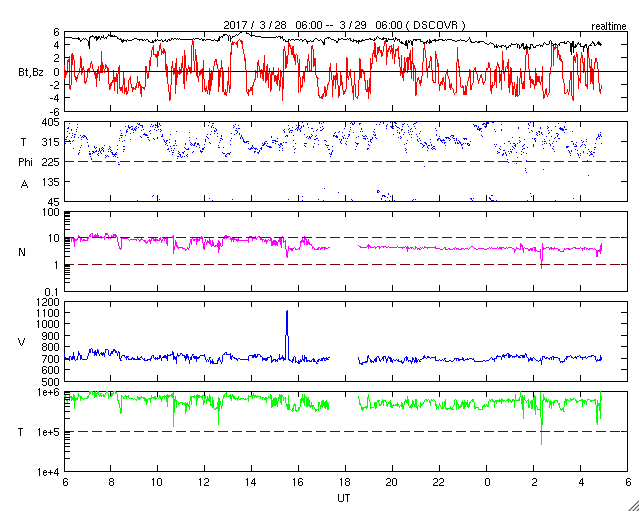Image resolution: width=640 pixels, height=512 pixels.
Task: Click the "8" hour tick on UT axis
Action: (x=111, y=482)
